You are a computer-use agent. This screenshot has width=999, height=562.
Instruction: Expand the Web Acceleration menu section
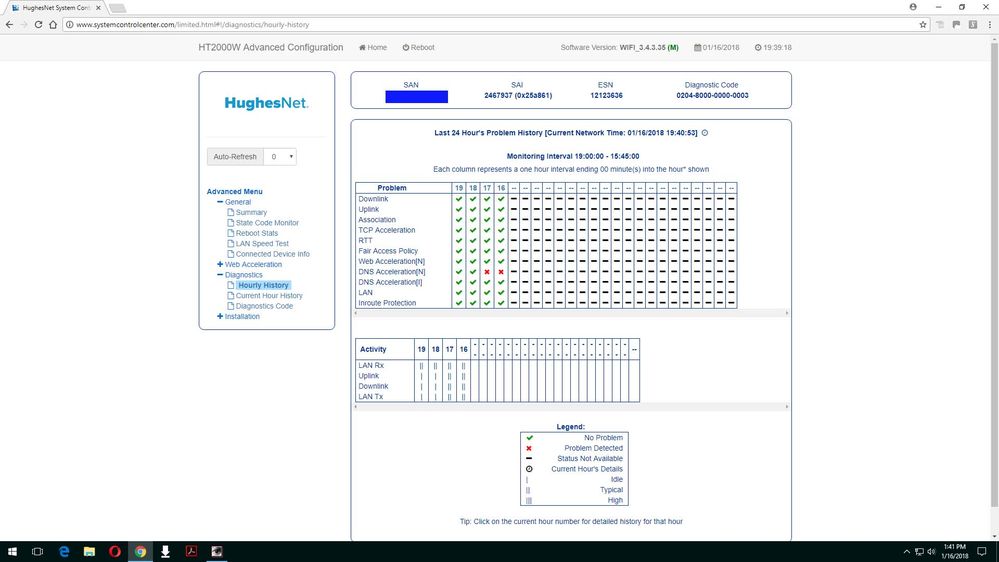220,264
